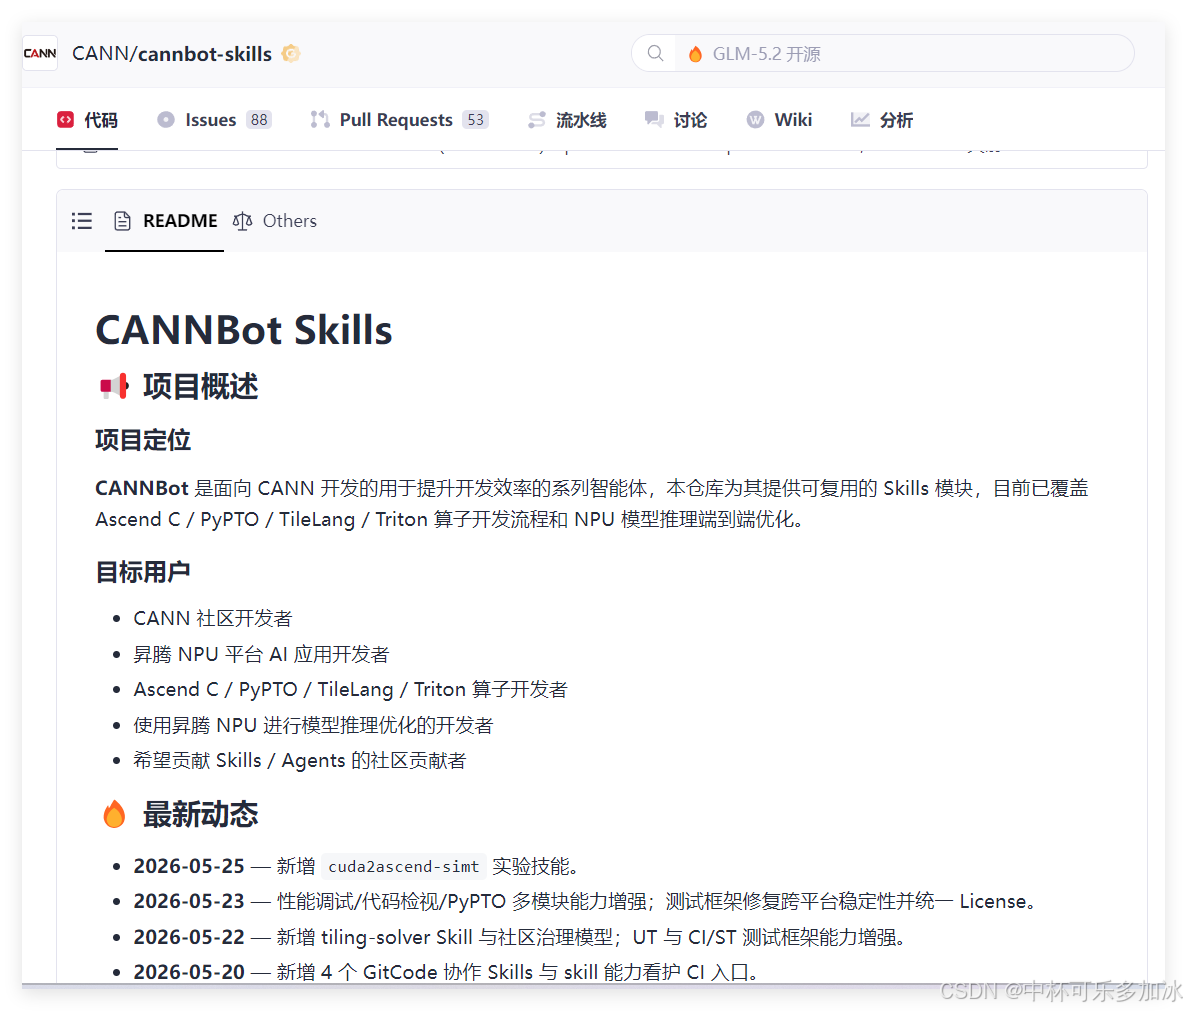Click list item 使用昇腾 NPU 进行模型推理优化的开发者
Image resolution: width=1187 pixels, height=1011 pixels.
(313, 725)
